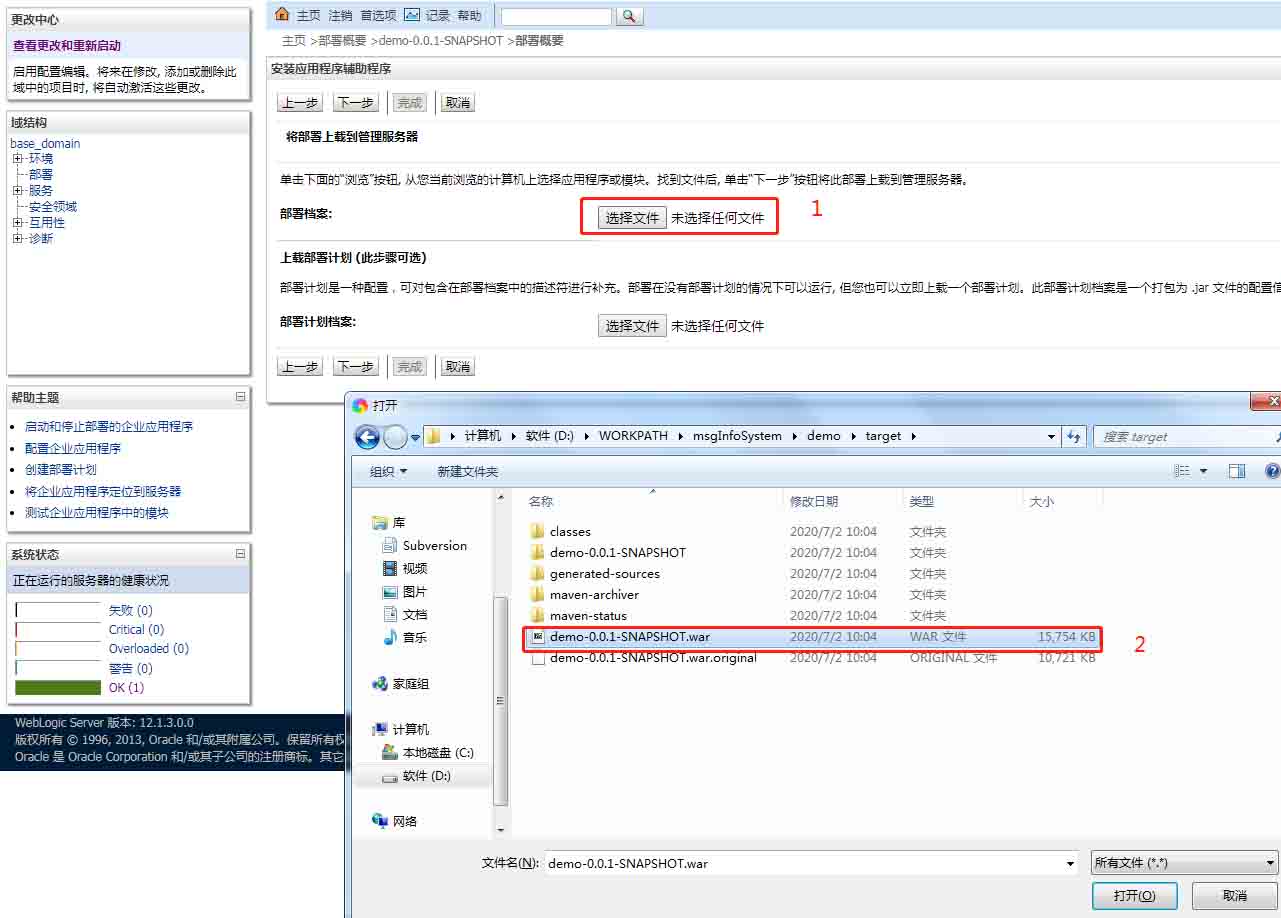Click the 15,754 KB size cell

click(1066, 637)
